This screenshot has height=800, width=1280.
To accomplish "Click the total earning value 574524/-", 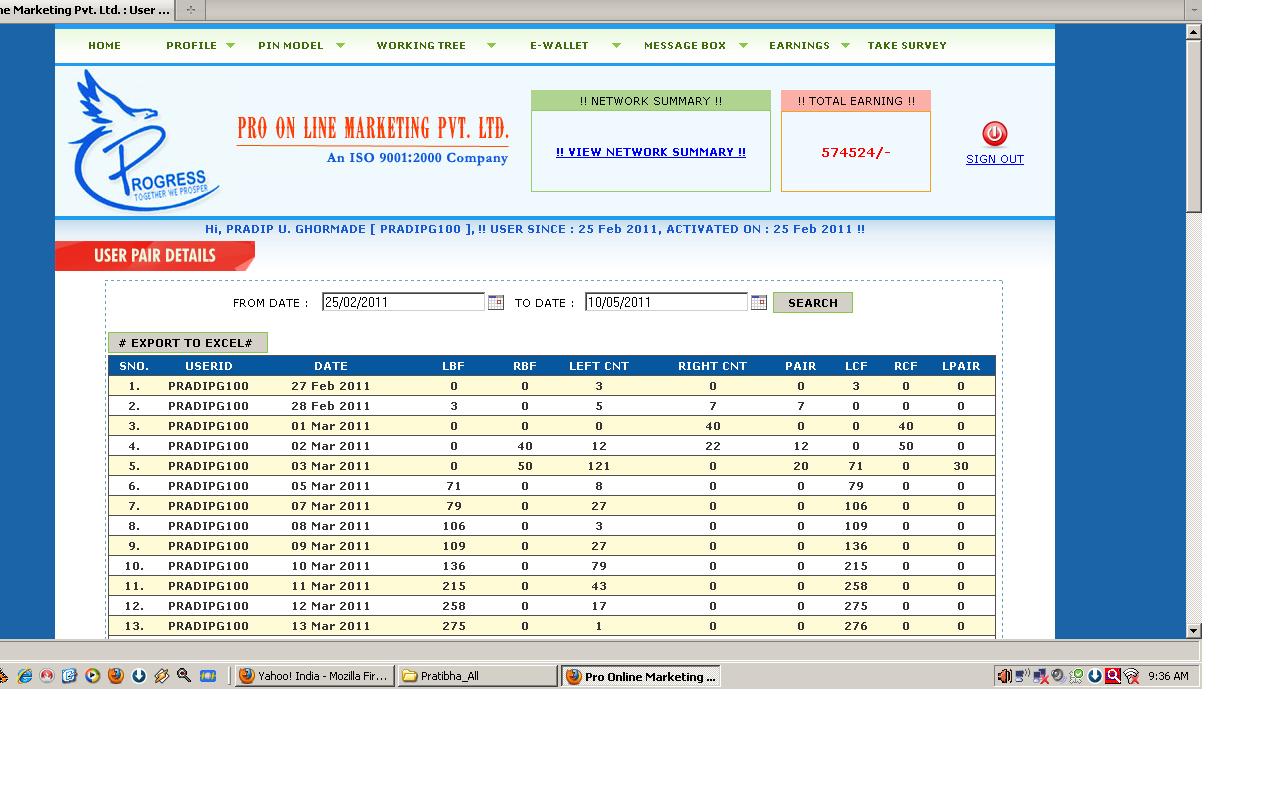I will (x=856, y=152).
